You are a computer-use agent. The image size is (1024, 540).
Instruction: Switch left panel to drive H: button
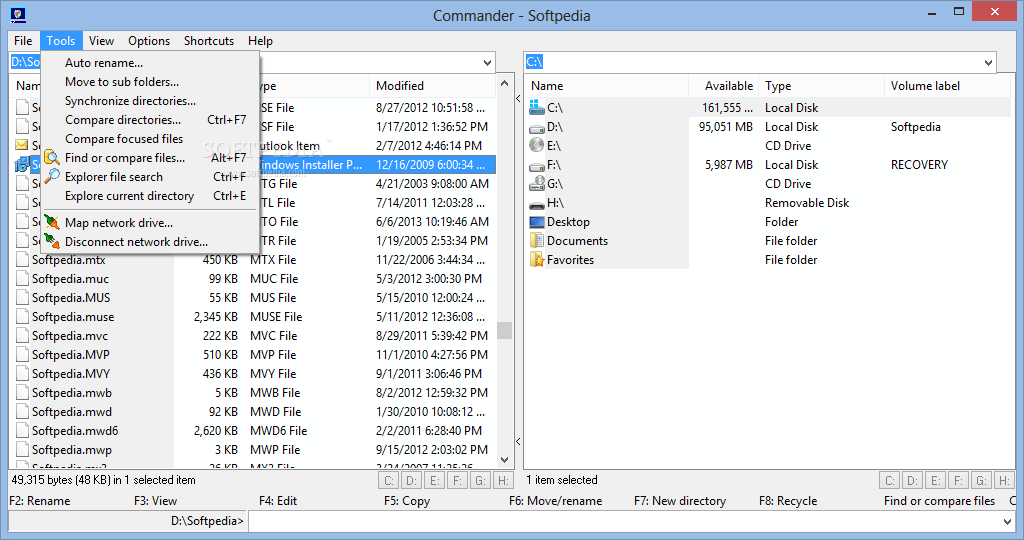click(503, 481)
